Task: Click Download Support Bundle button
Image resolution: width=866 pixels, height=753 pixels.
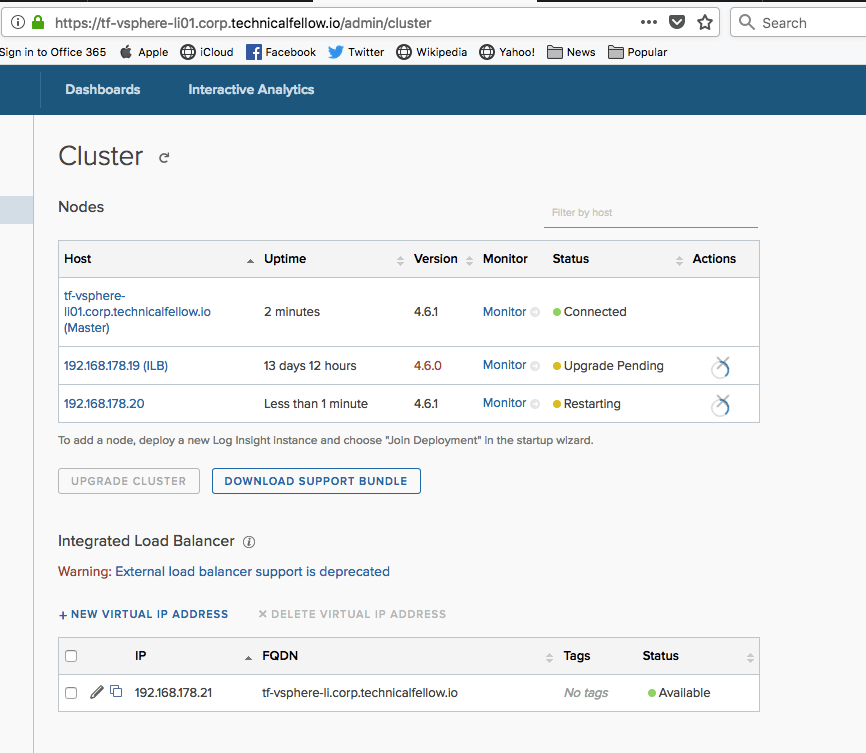Action: [x=316, y=481]
